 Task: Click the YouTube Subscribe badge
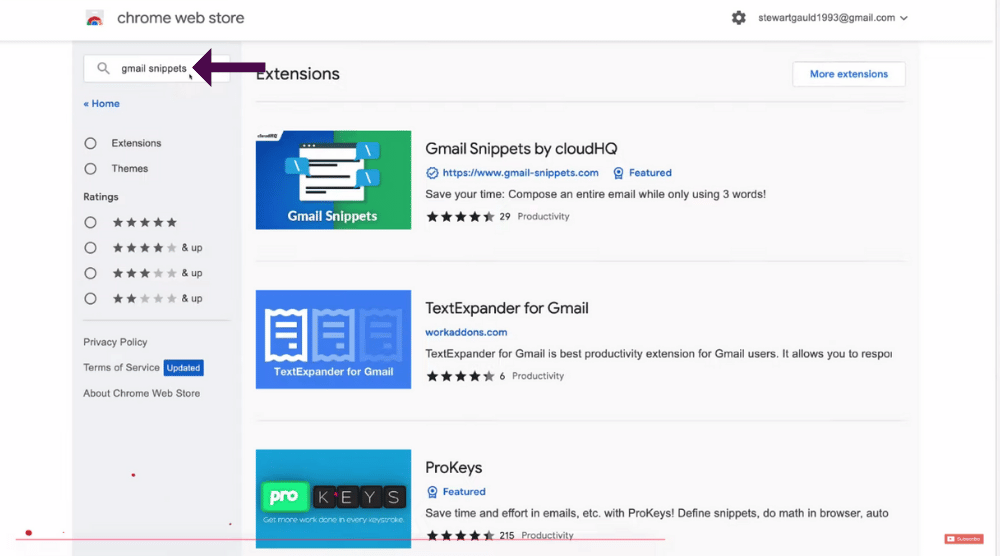[964, 539]
